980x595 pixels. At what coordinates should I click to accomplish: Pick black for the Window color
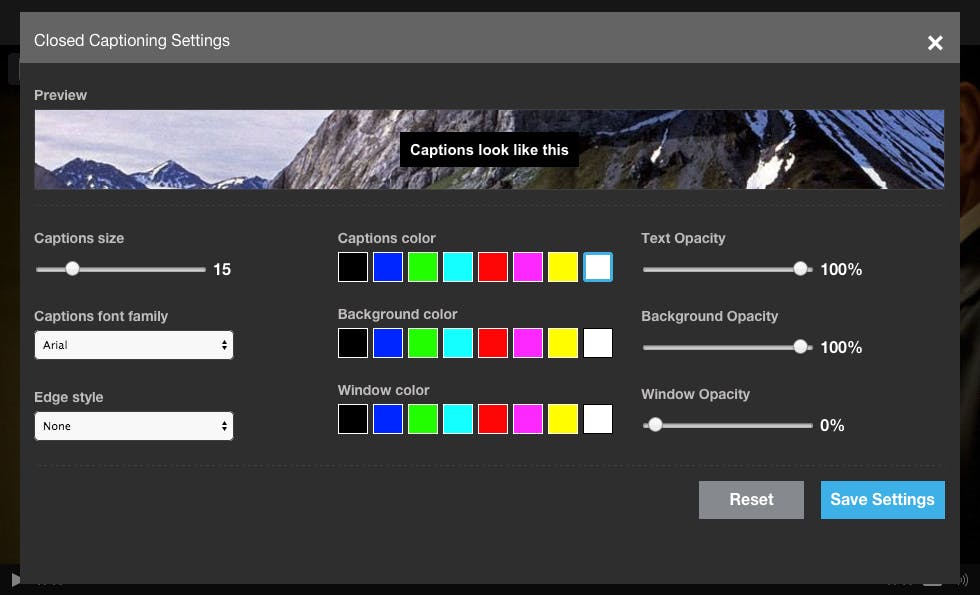click(353, 419)
